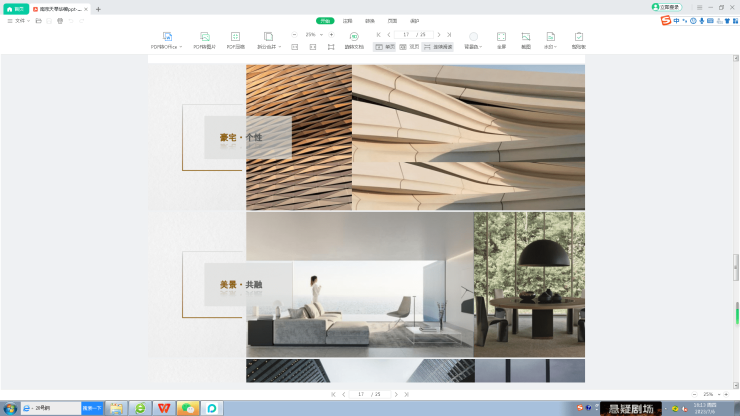Click the PDF转图片 icon
Image resolution: width=740 pixels, height=416 pixels.
click(x=205, y=36)
